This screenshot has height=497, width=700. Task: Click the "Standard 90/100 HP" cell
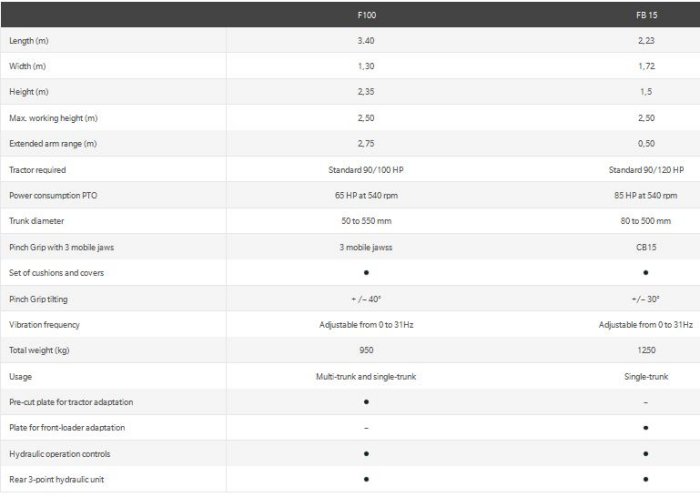(x=366, y=170)
